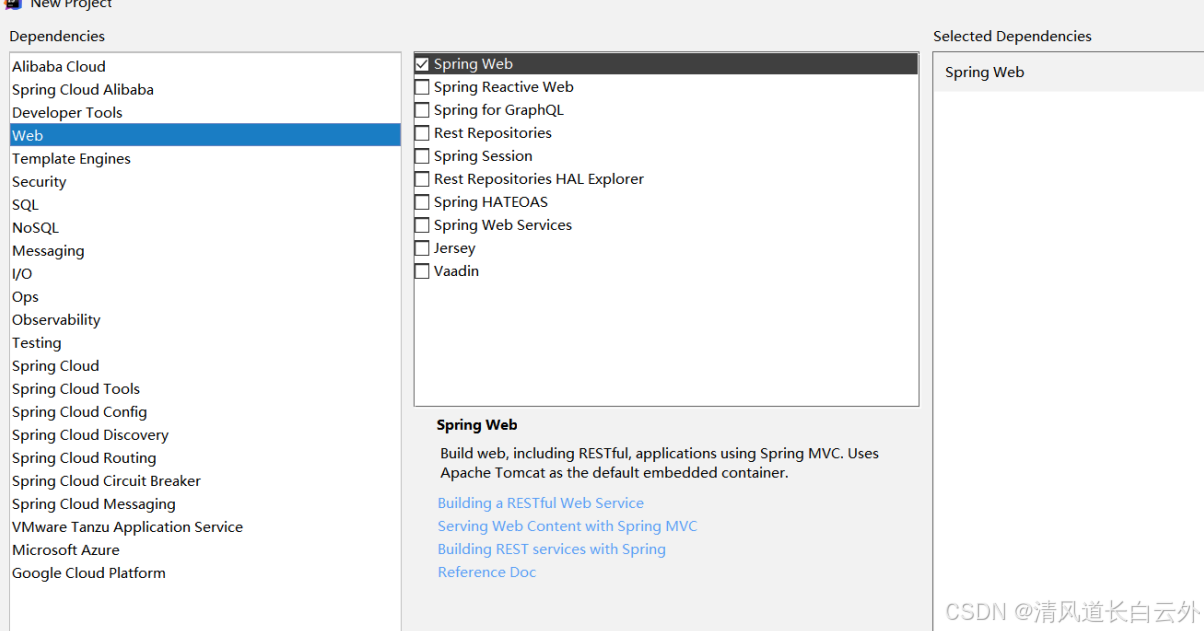Screen dimensions: 1204x631
Task: Choose the Spring Cloud Discovery category
Action: pos(205,434)
